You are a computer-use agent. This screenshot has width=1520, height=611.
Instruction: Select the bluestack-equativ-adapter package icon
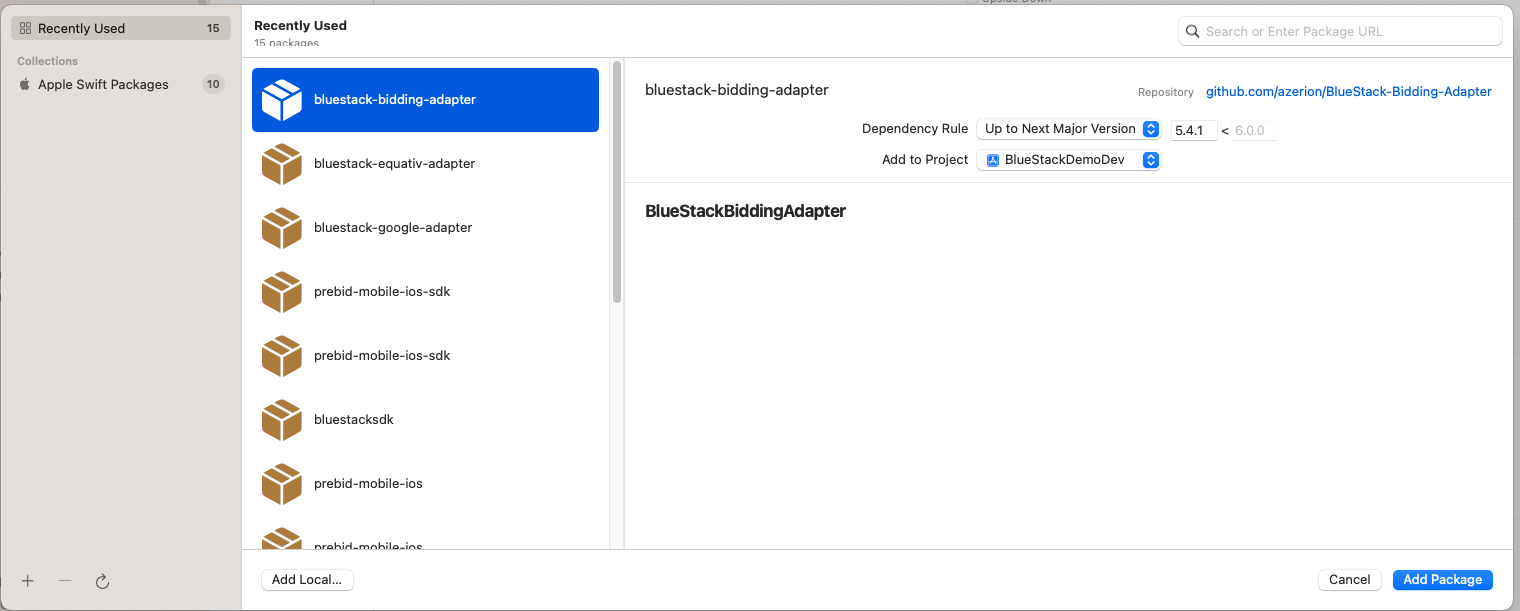click(x=281, y=163)
